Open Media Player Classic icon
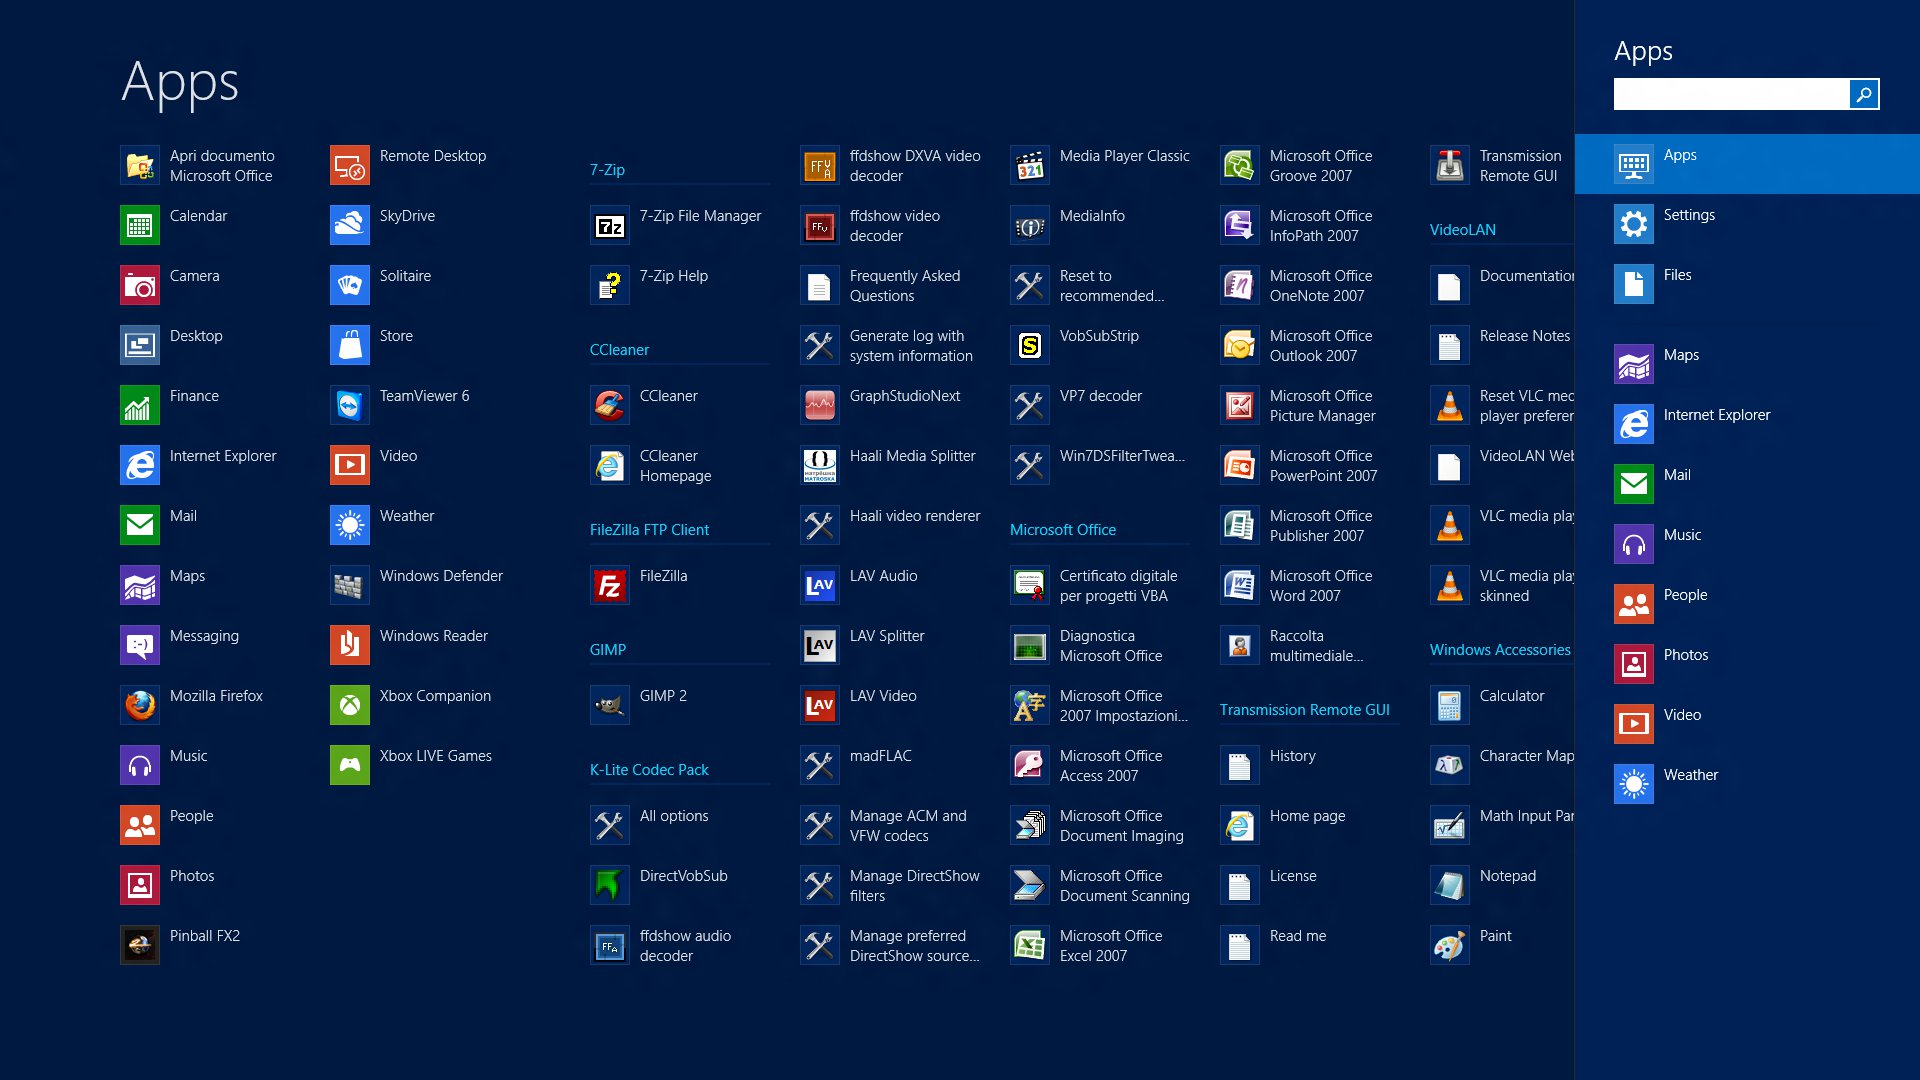The height and width of the screenshot is (1080, 1920). tap(1030, 165)
